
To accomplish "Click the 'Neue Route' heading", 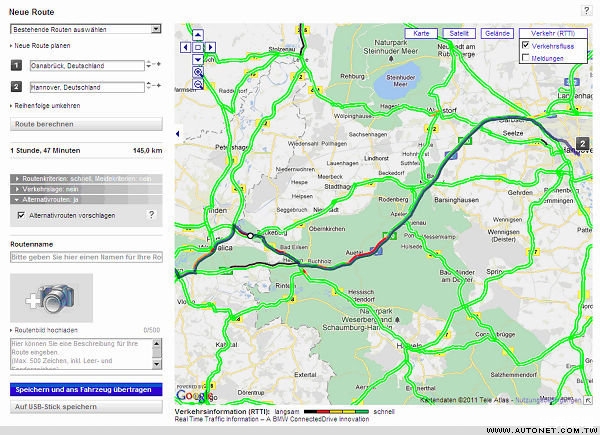I will click(31, 12).
